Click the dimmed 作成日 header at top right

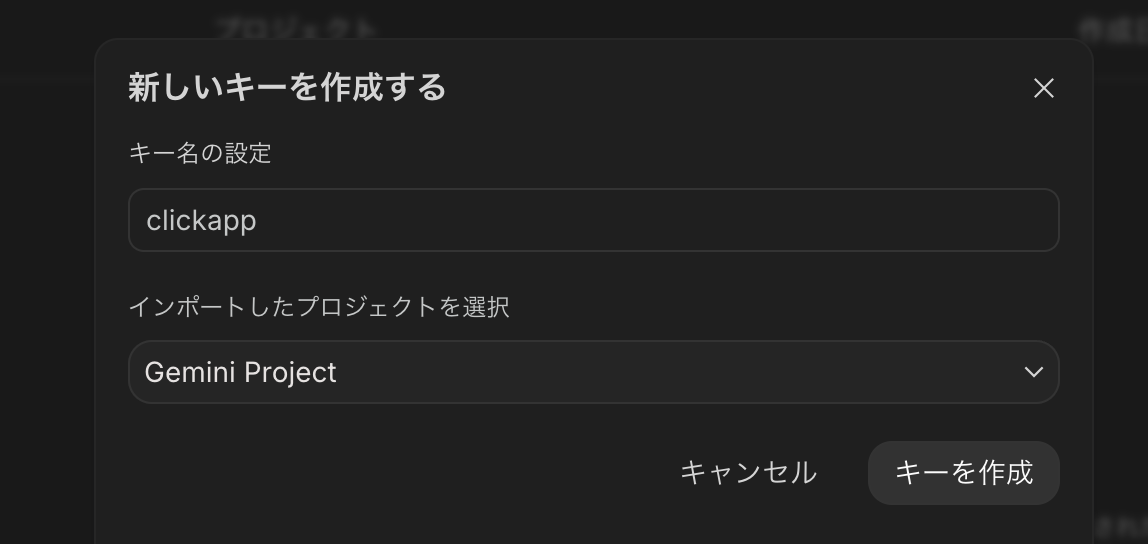pos(1112,30)
